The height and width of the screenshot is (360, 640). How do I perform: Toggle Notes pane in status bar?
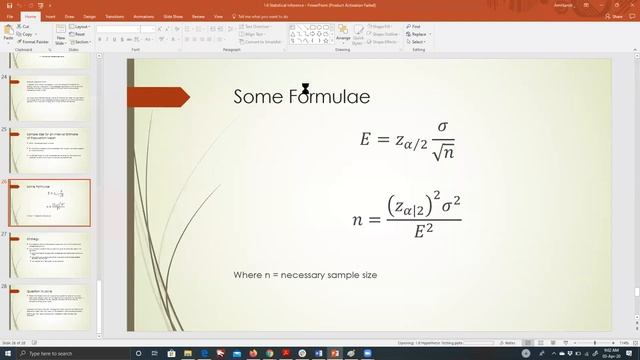tap(508, 343)
